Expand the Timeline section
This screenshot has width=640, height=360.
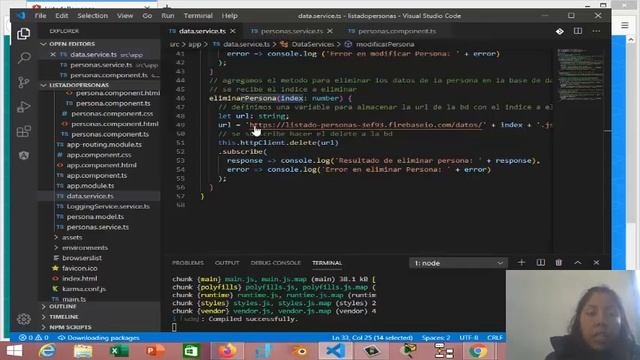(64, 317)
